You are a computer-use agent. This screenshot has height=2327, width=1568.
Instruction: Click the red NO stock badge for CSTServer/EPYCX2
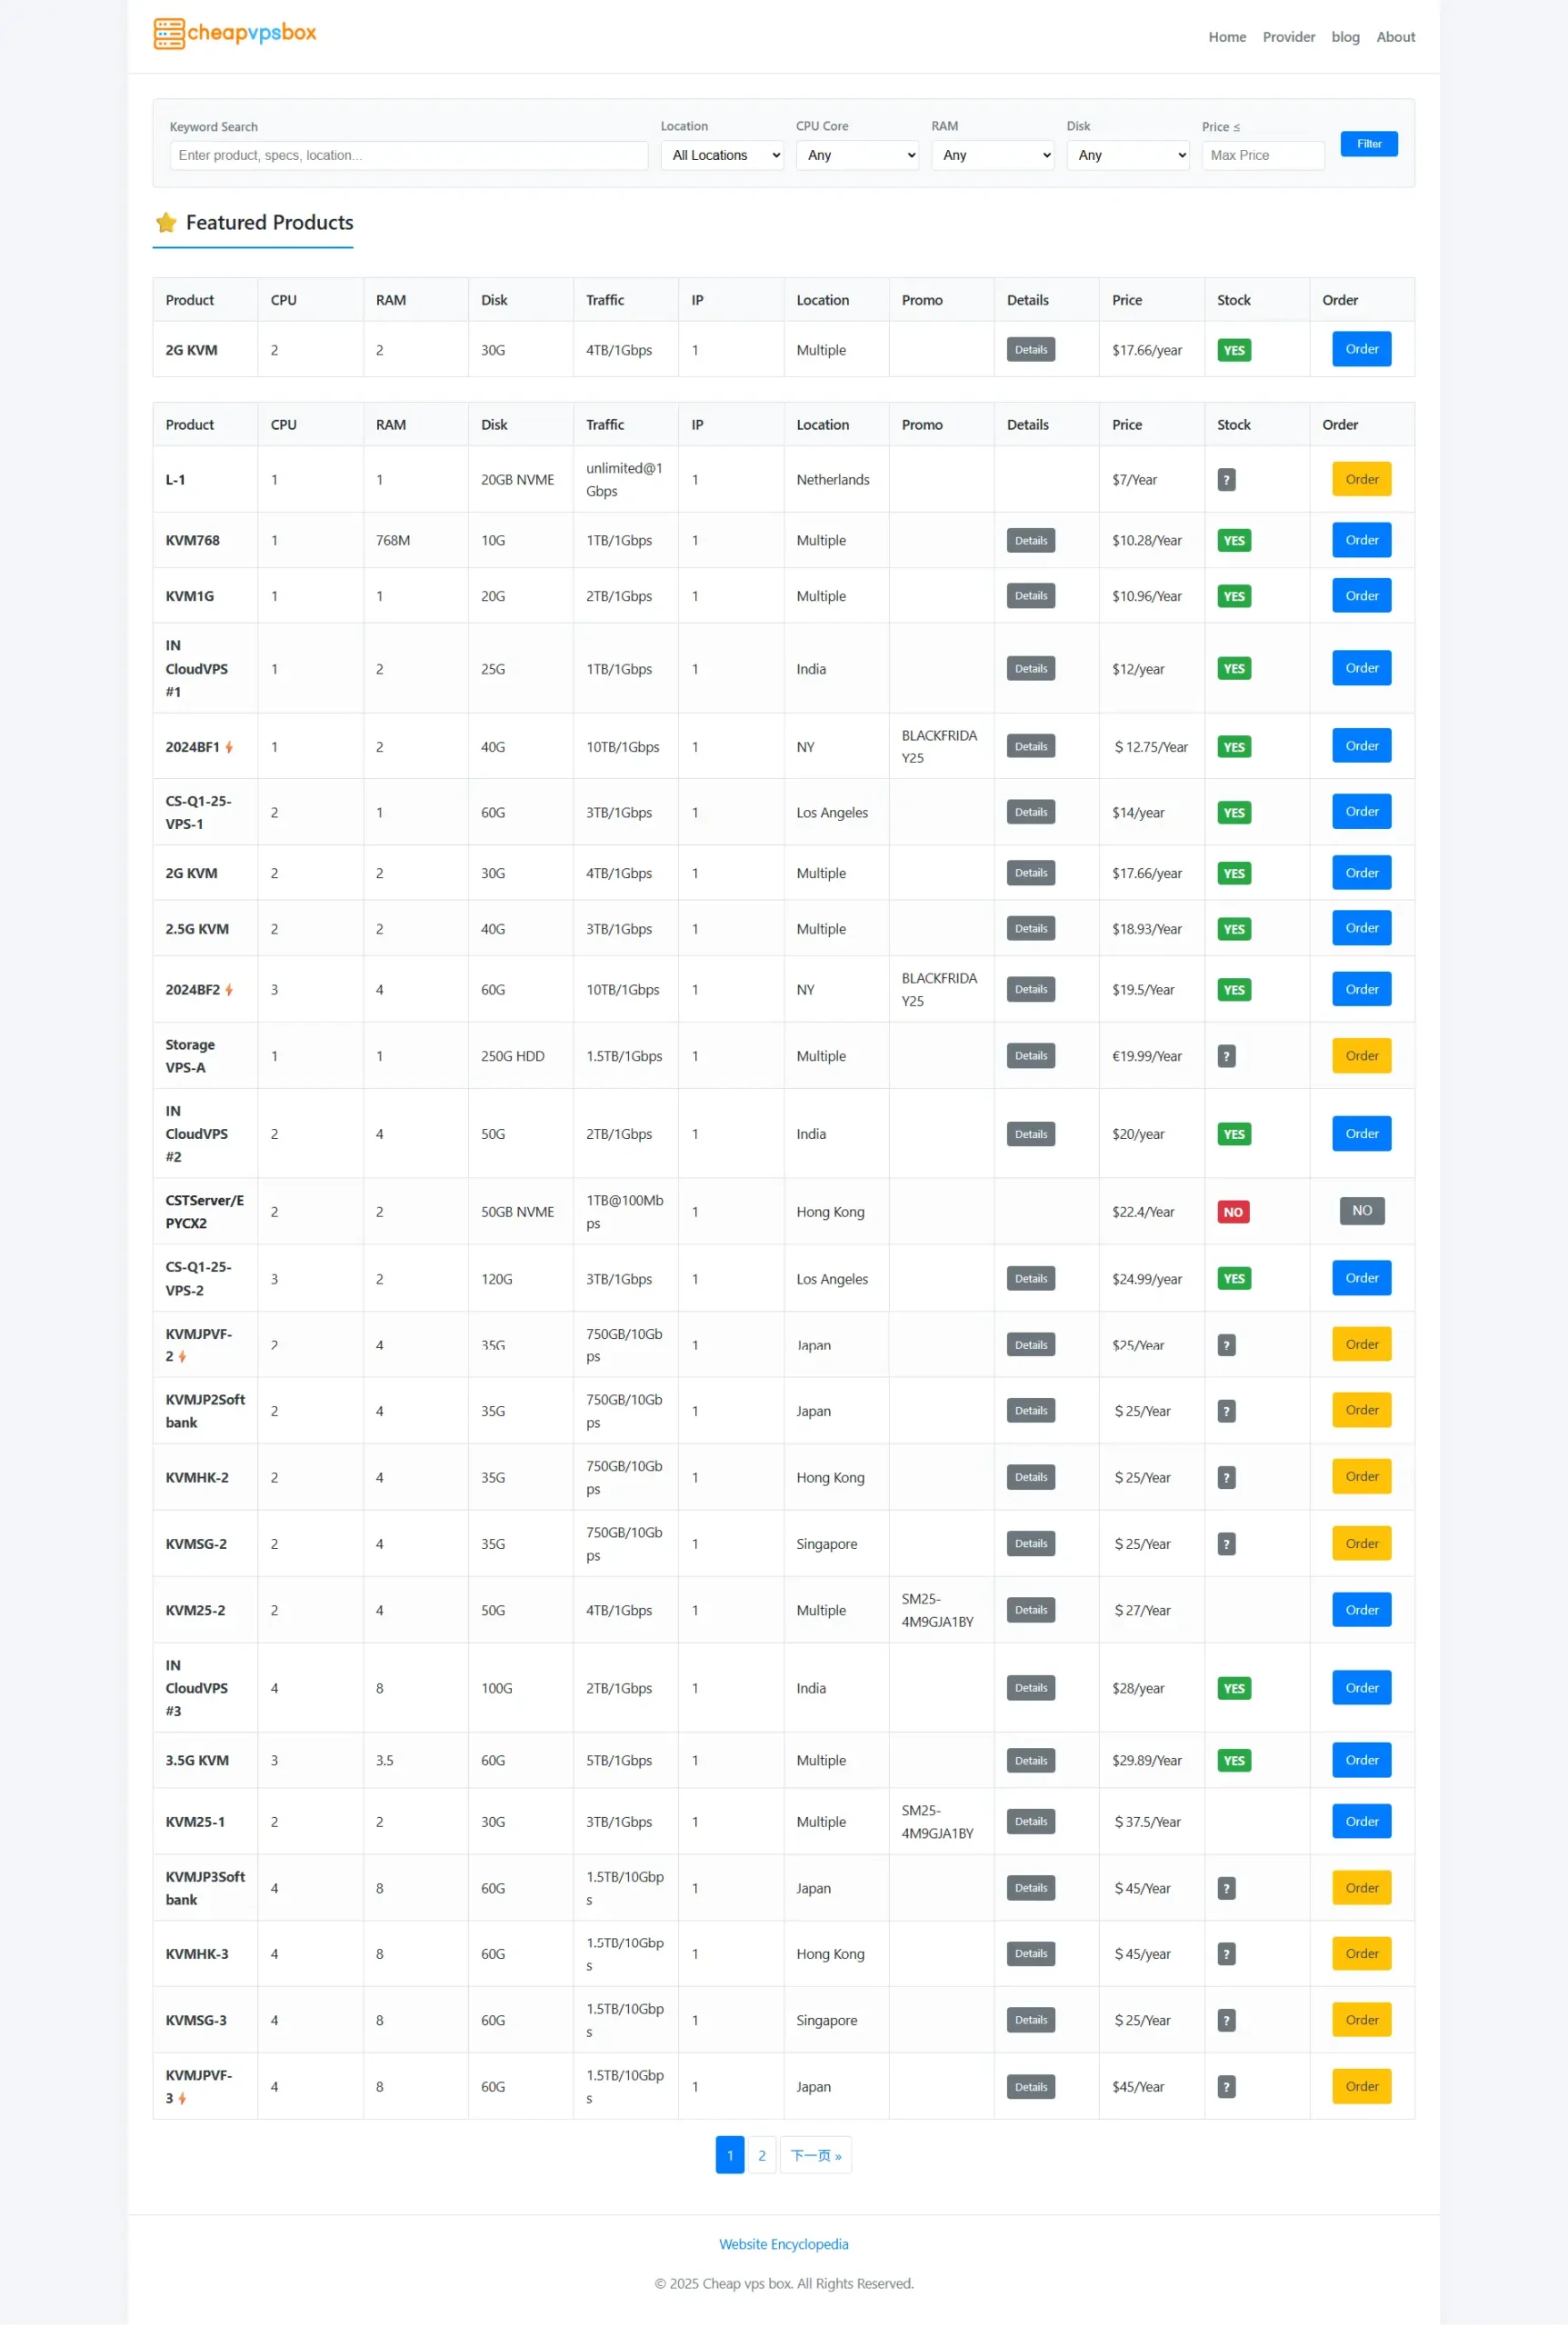(x=1233, y=1213)
